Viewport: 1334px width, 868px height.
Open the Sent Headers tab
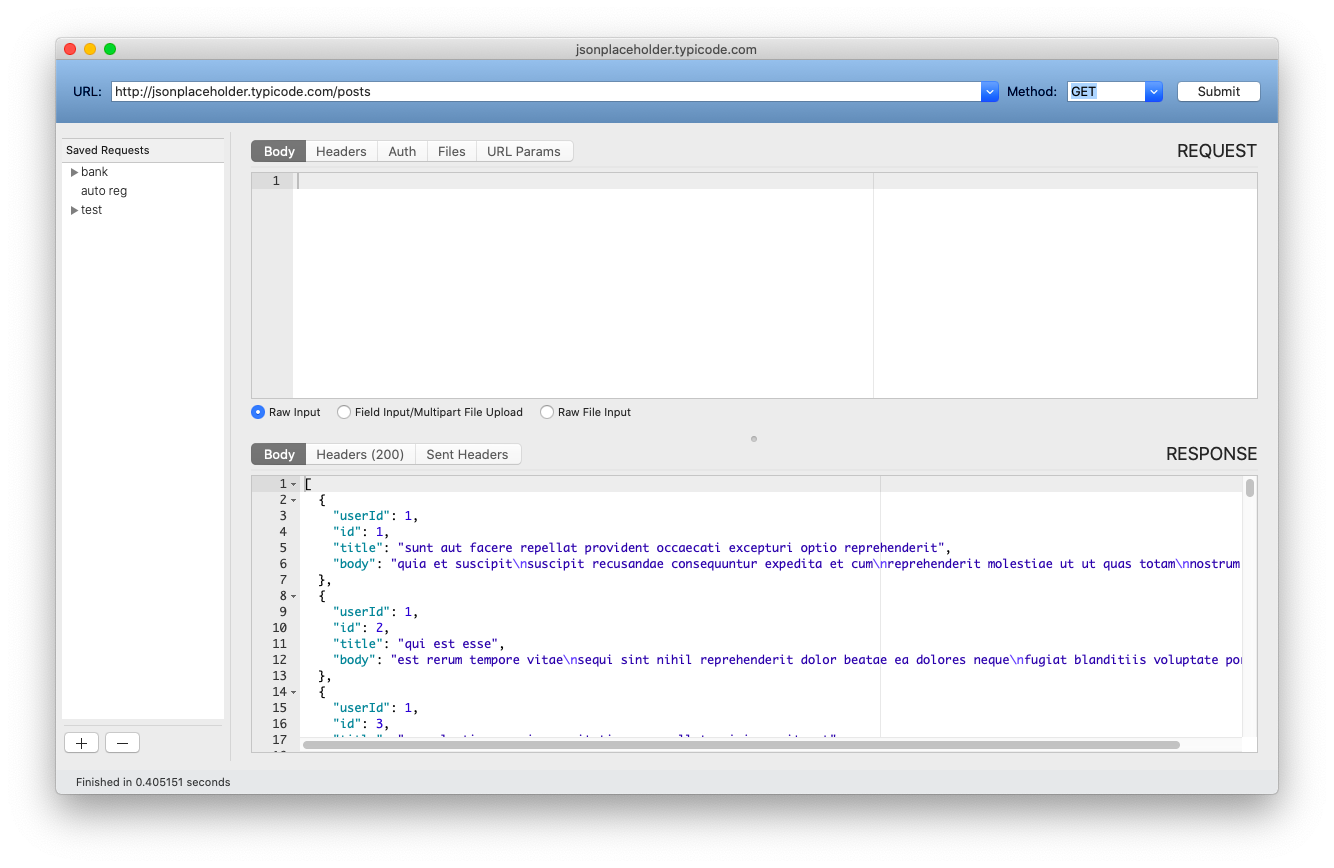(467, 454)
